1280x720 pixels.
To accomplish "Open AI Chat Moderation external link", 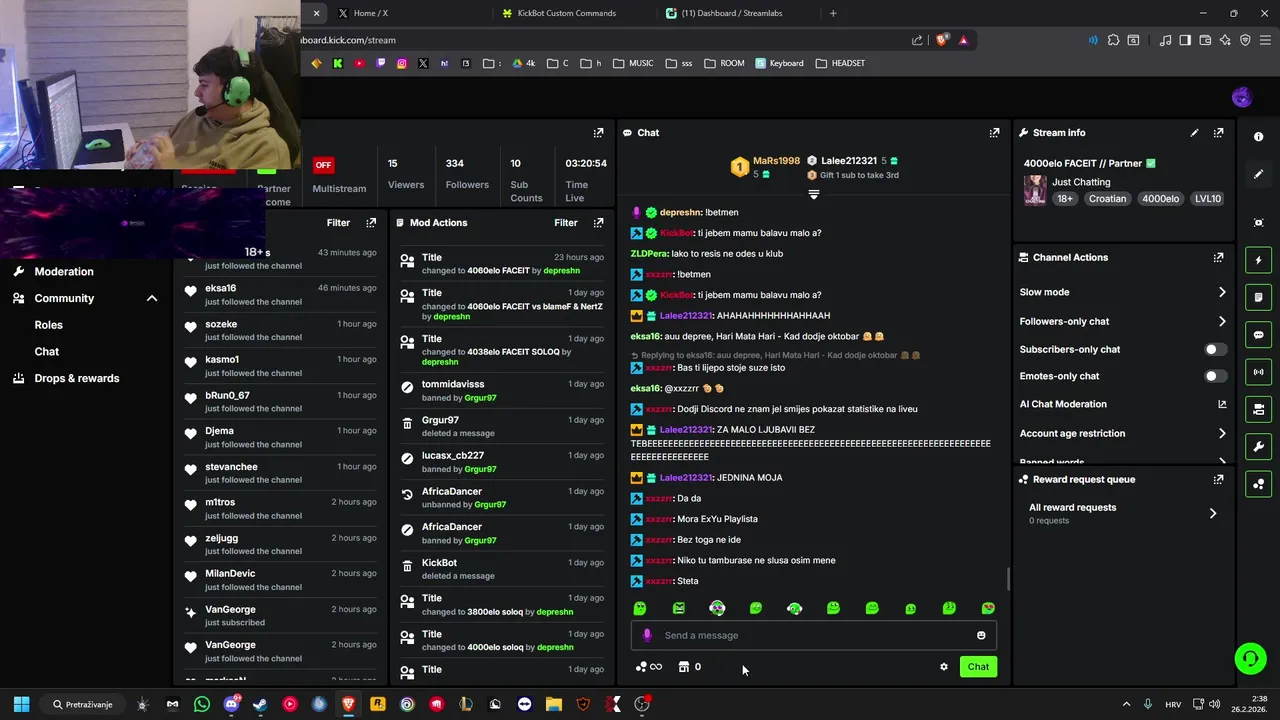I will (1222, 404).
